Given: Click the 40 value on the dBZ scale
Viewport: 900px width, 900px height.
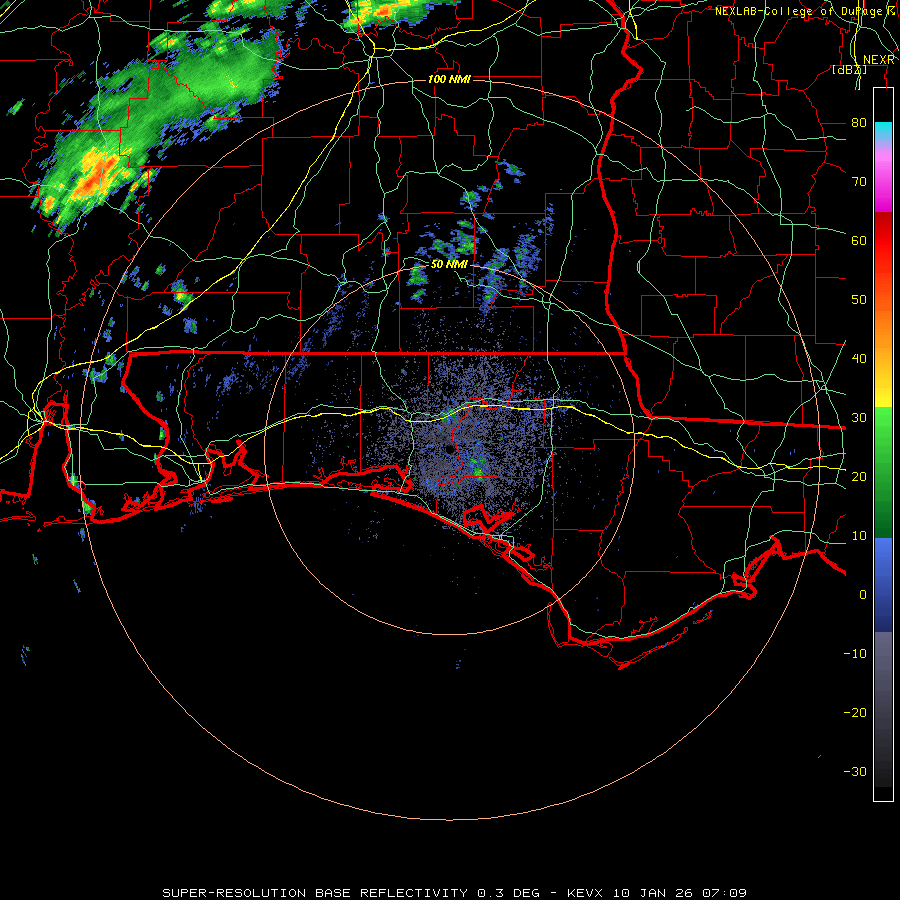Looking at the screenshot, I should tap(859, 359).
